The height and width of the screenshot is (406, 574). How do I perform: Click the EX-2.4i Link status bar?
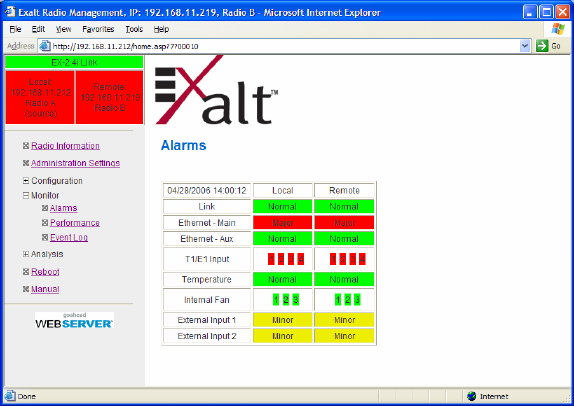click(74, 62)
